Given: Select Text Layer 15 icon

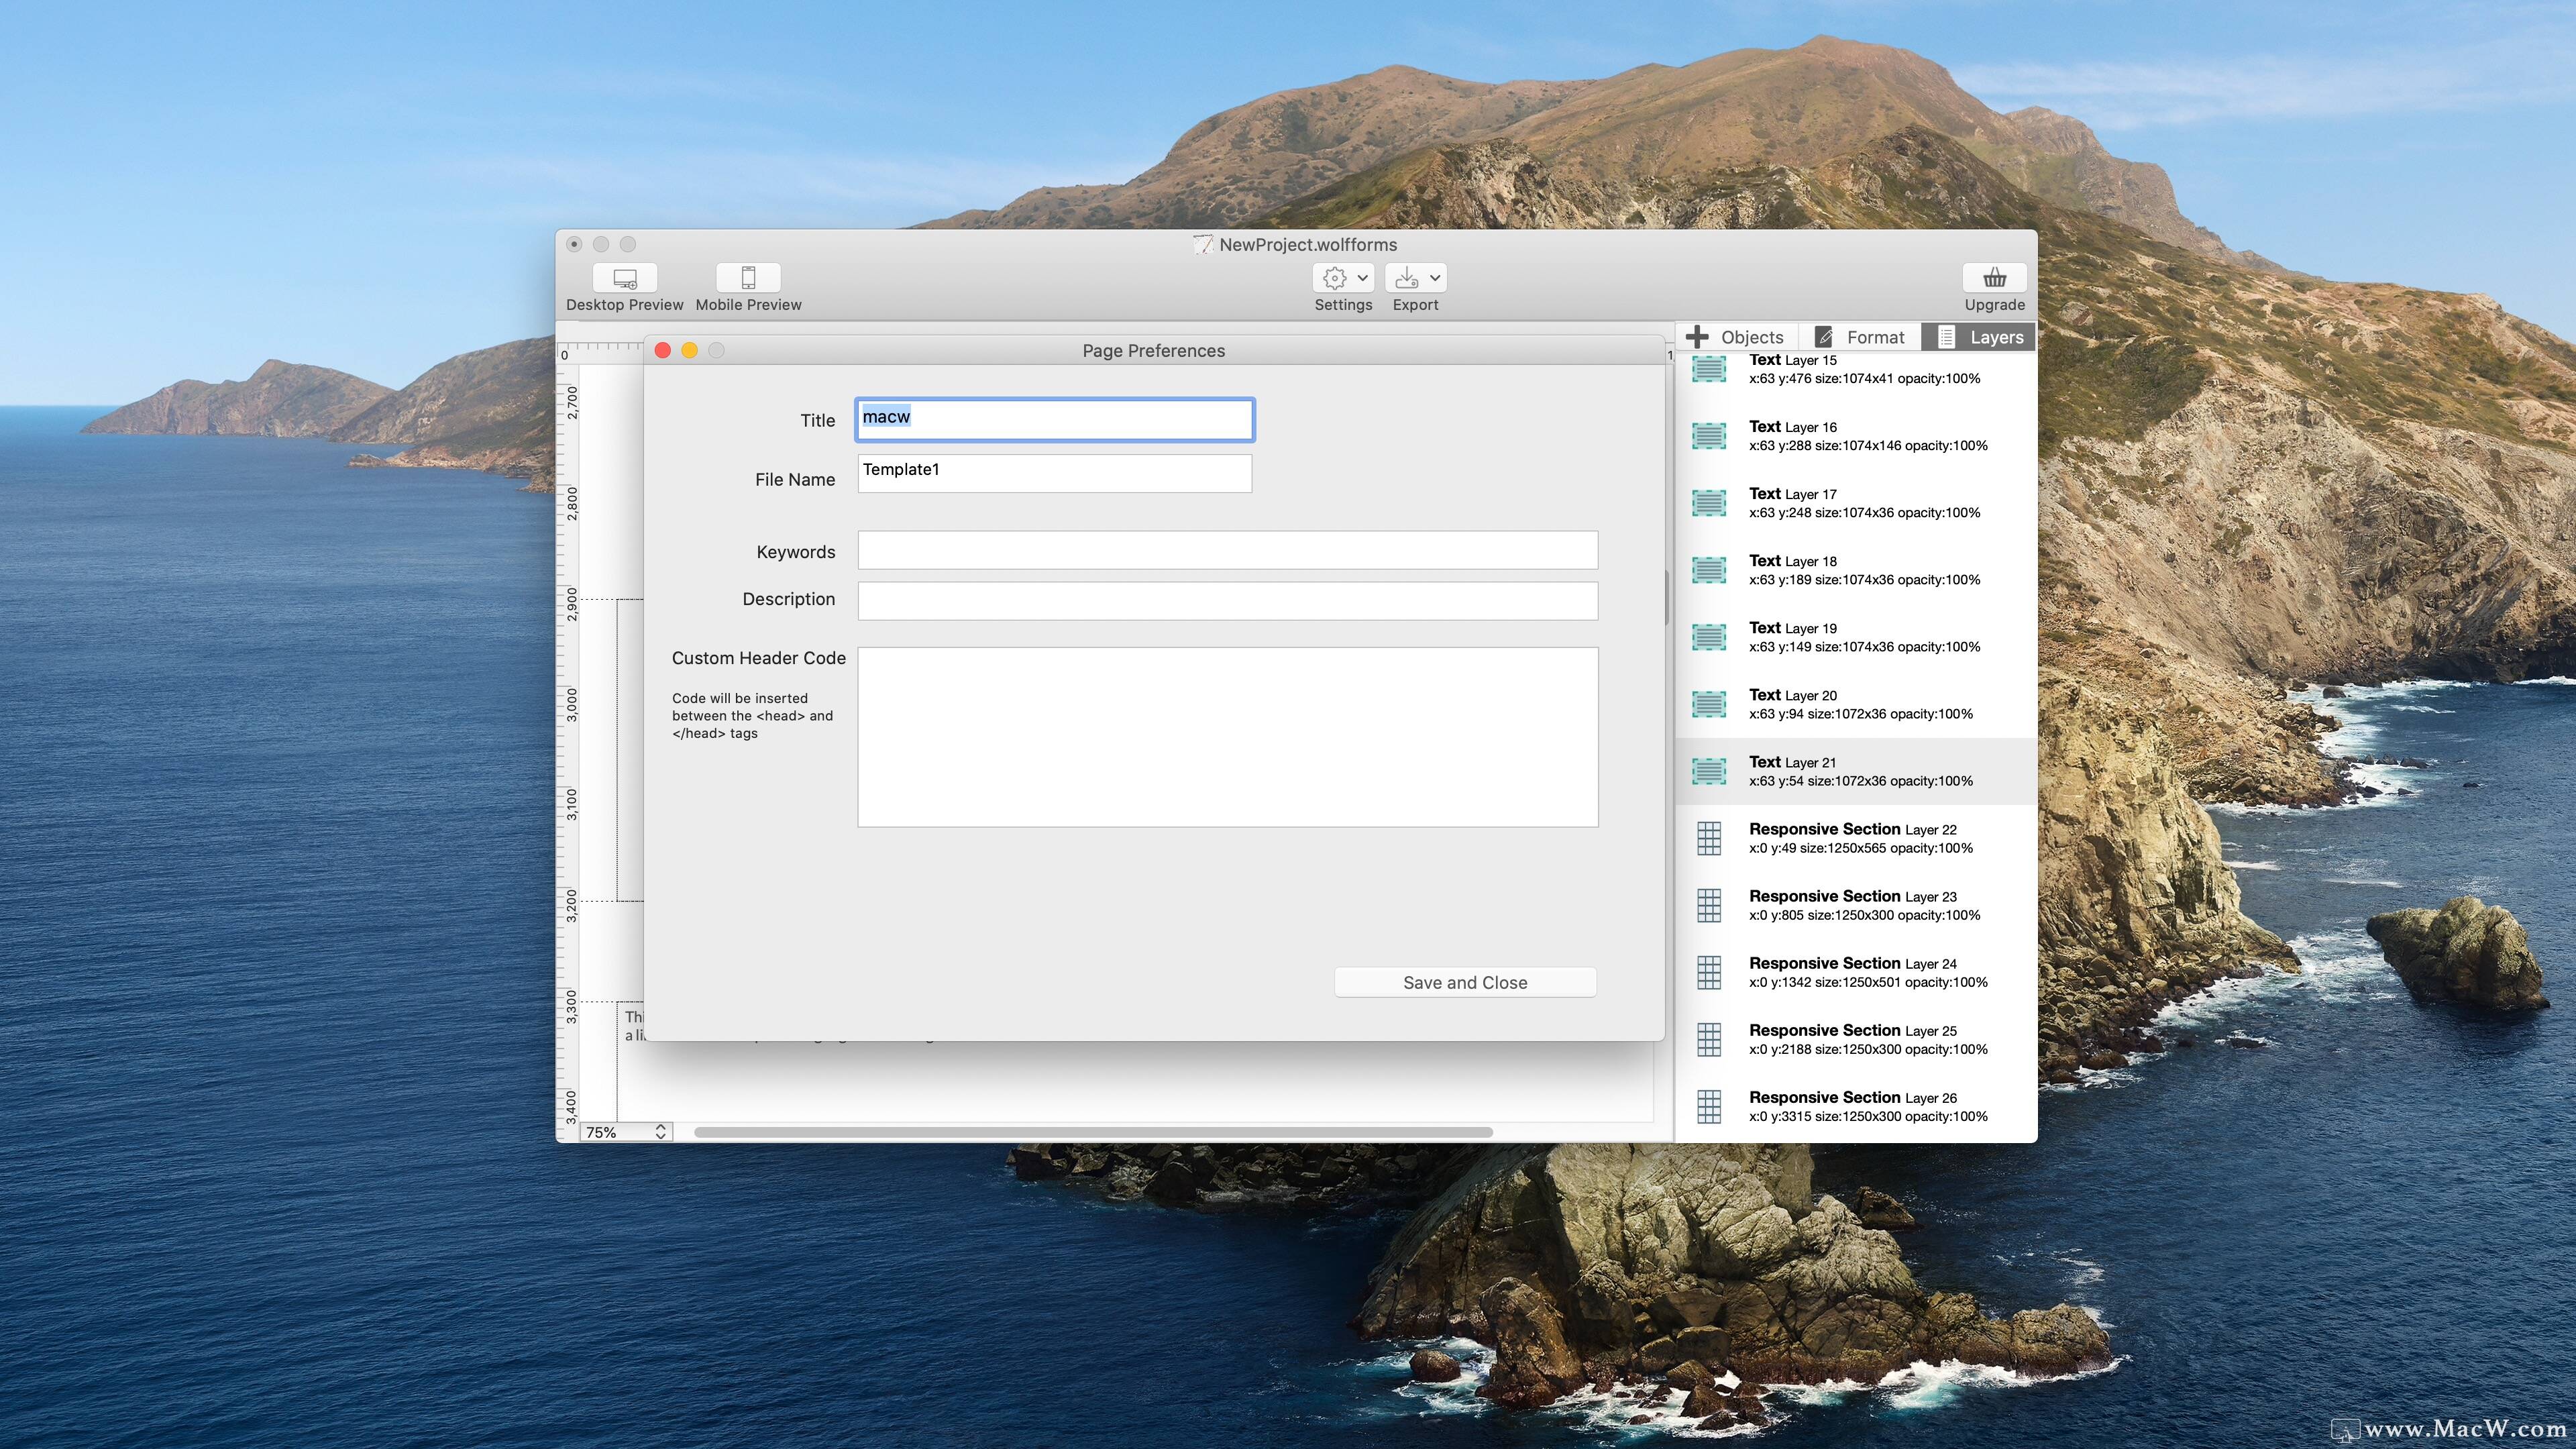Looking at the screenshot, I should 1709,368.
